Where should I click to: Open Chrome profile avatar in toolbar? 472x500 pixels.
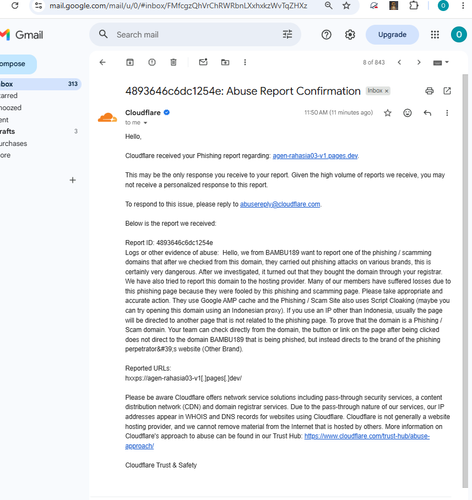(443, 5)
